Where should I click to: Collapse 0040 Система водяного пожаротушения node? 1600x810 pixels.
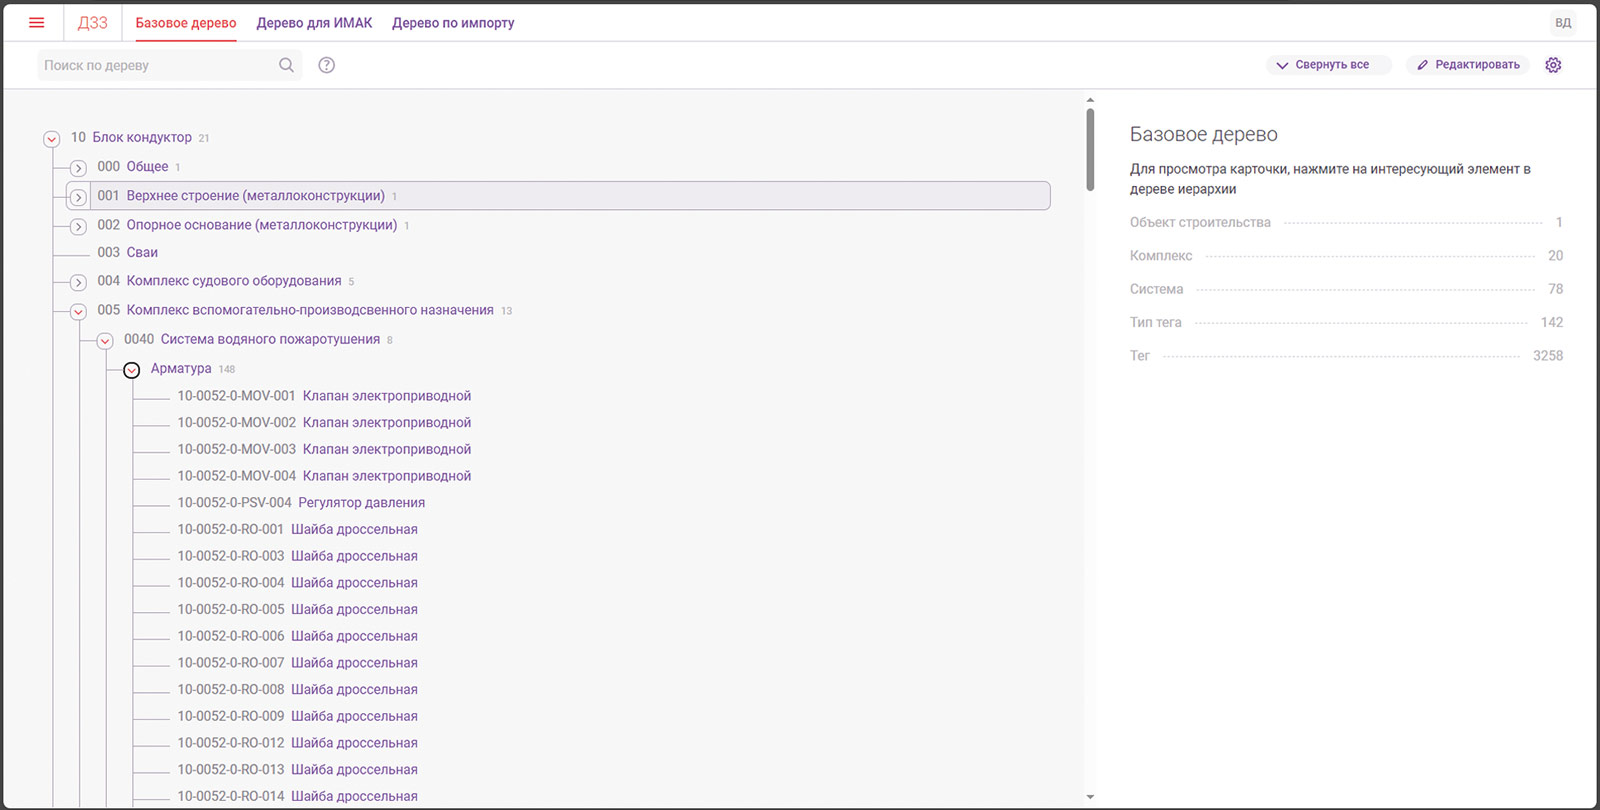pyautogui.click(x=105, y=341)
